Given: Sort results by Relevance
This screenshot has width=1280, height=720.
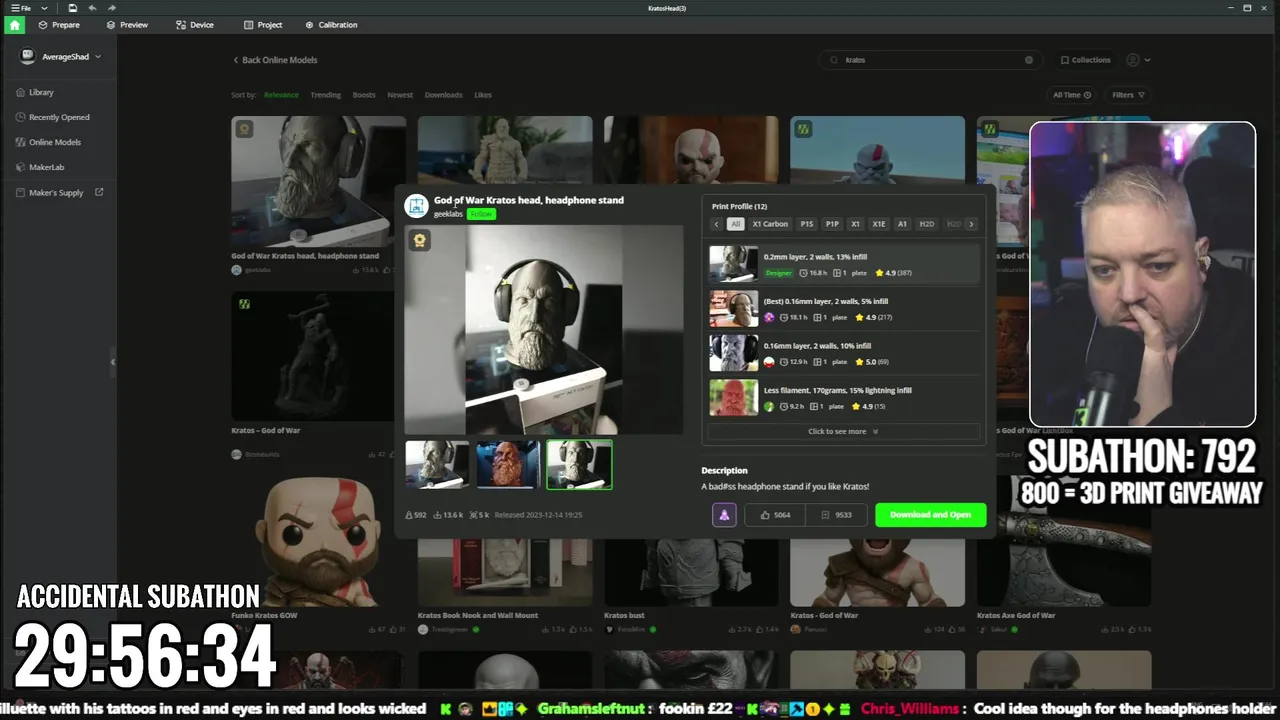Looking at the screenshot, I should [x=281, y=95].
